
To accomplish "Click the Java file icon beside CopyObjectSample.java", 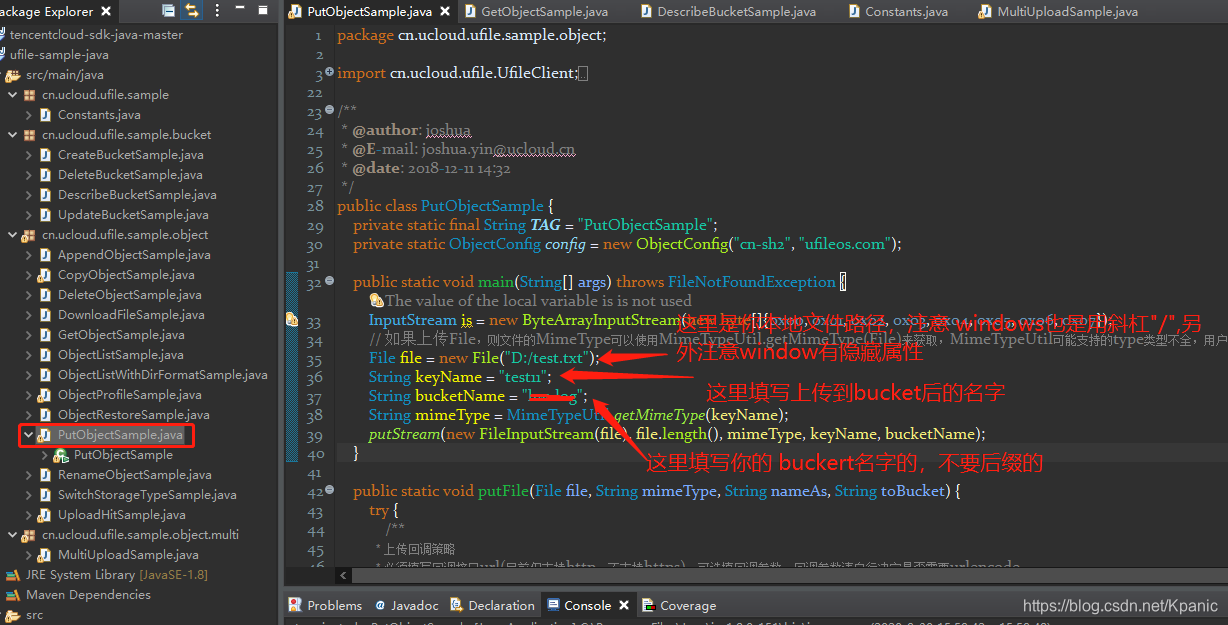I will 45,275.
